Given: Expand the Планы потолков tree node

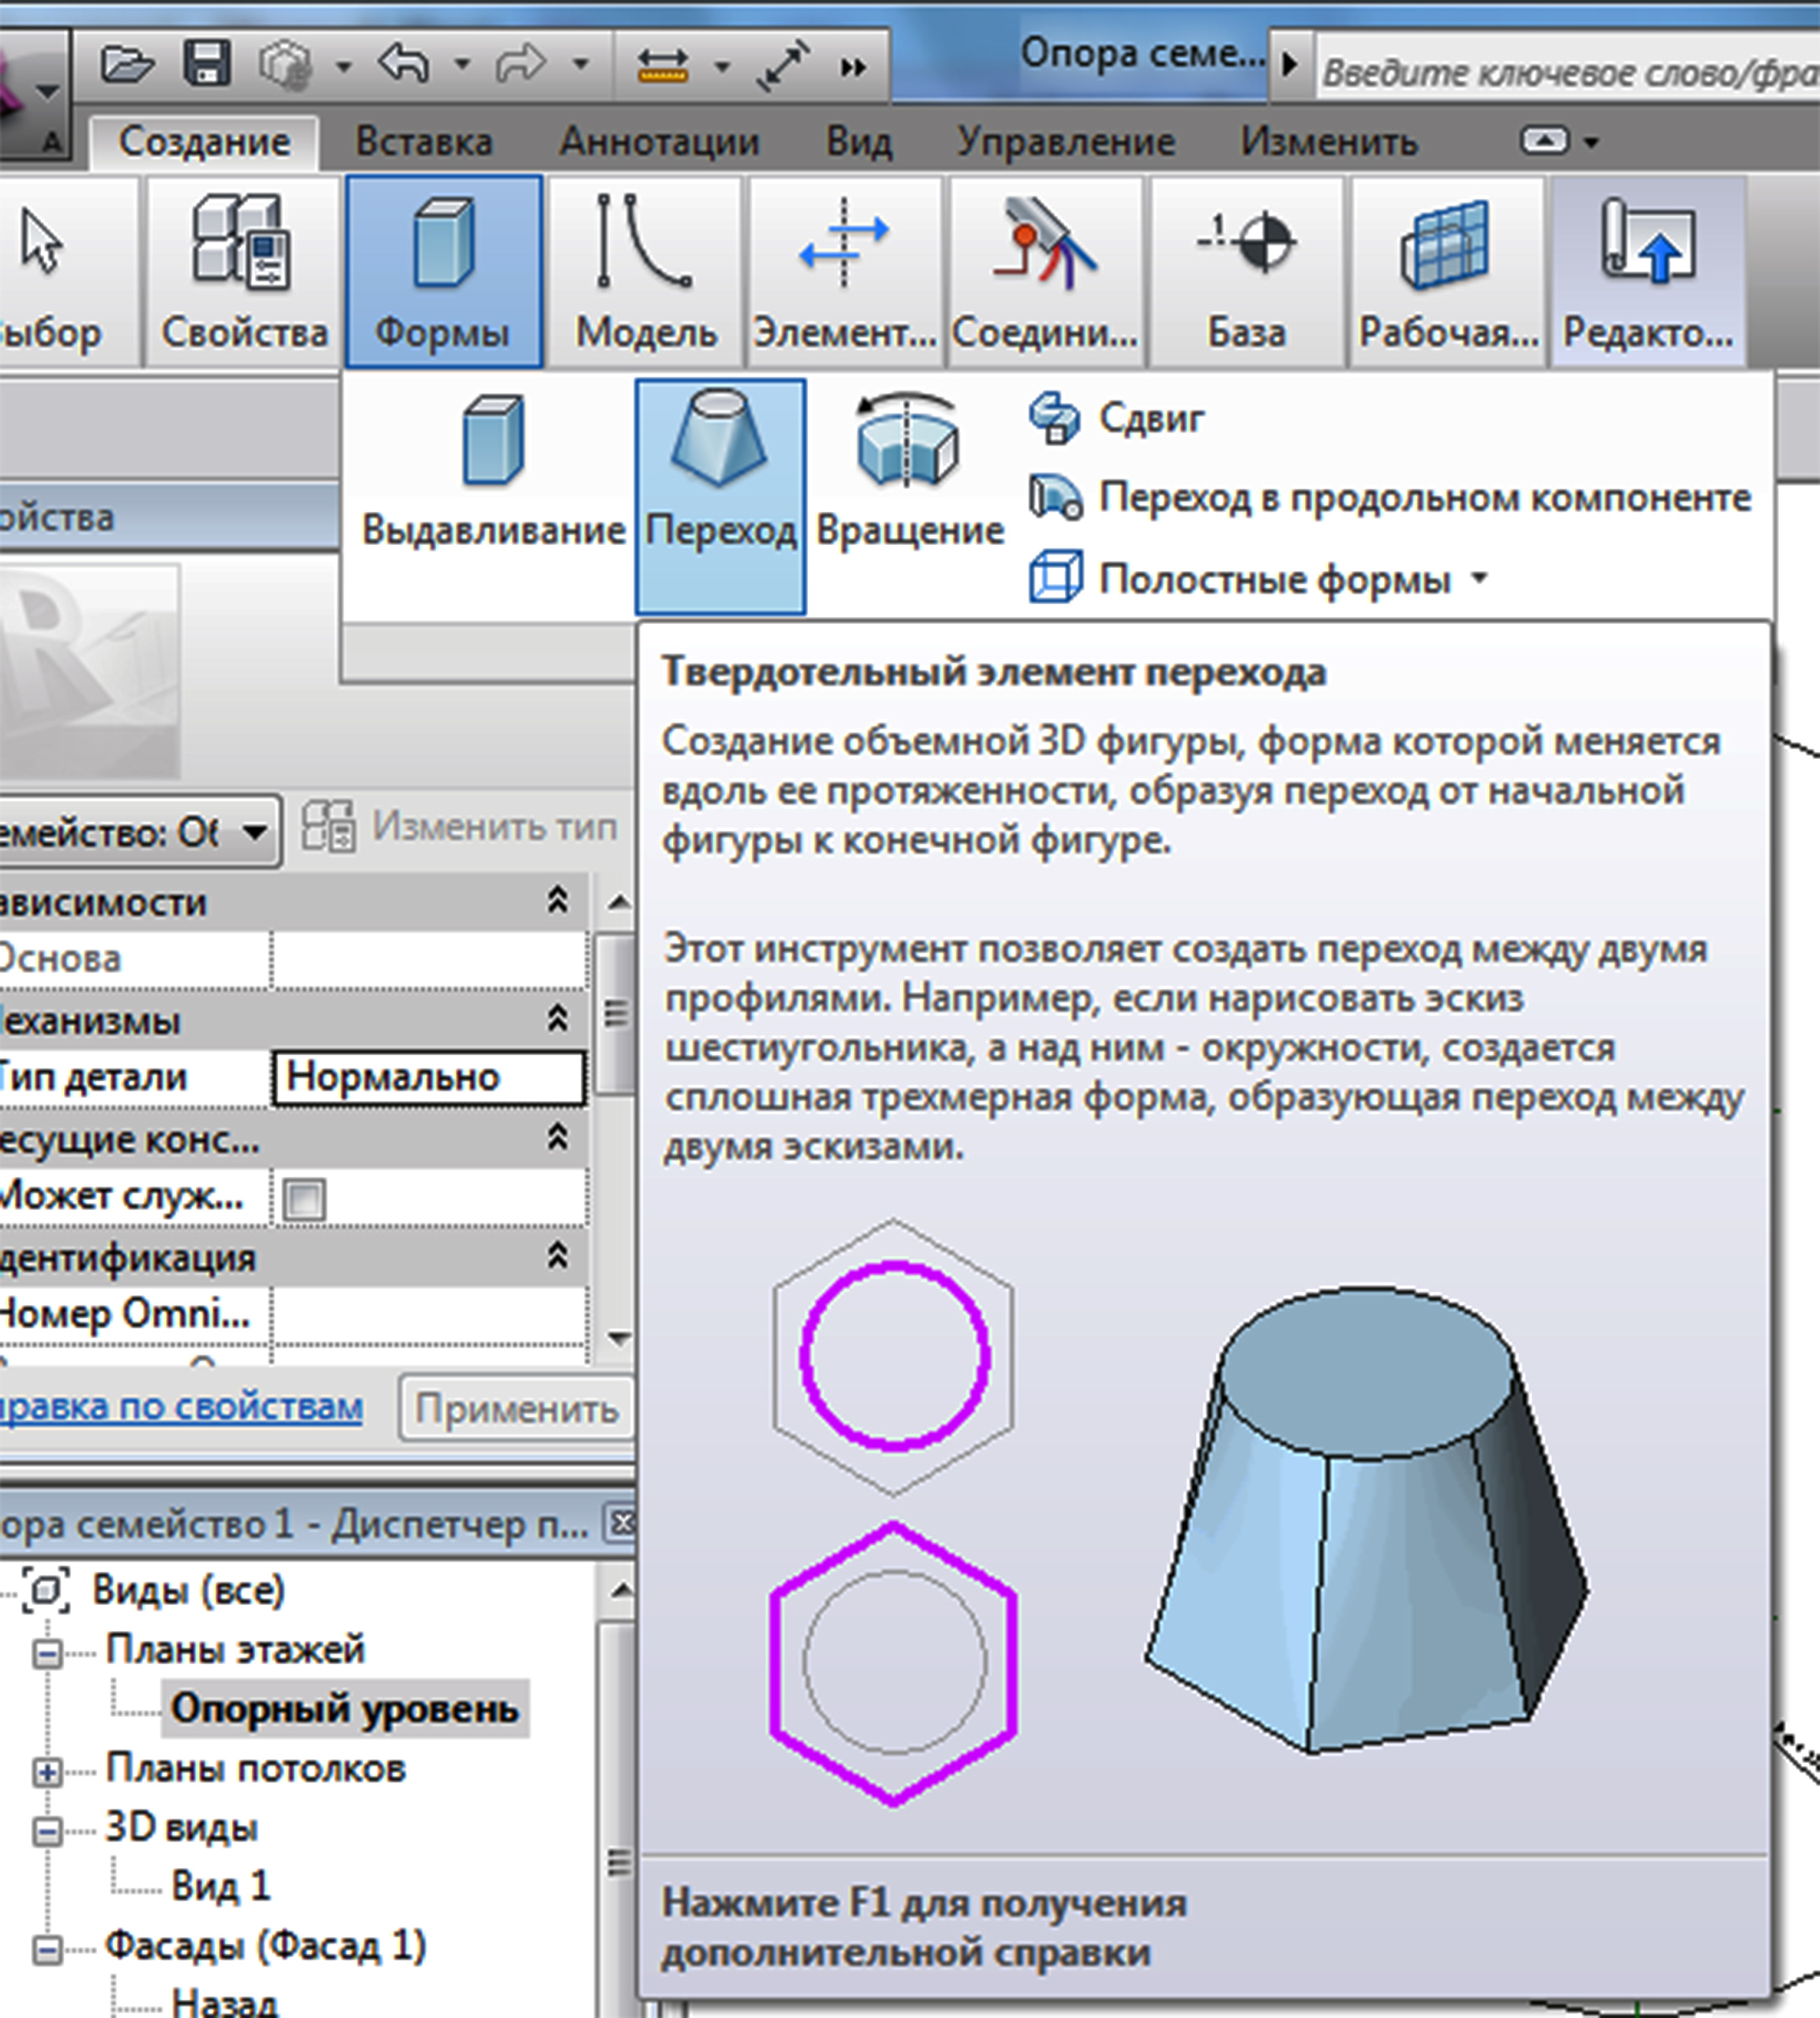Looking at the screenshot, I should [47, 1772].
